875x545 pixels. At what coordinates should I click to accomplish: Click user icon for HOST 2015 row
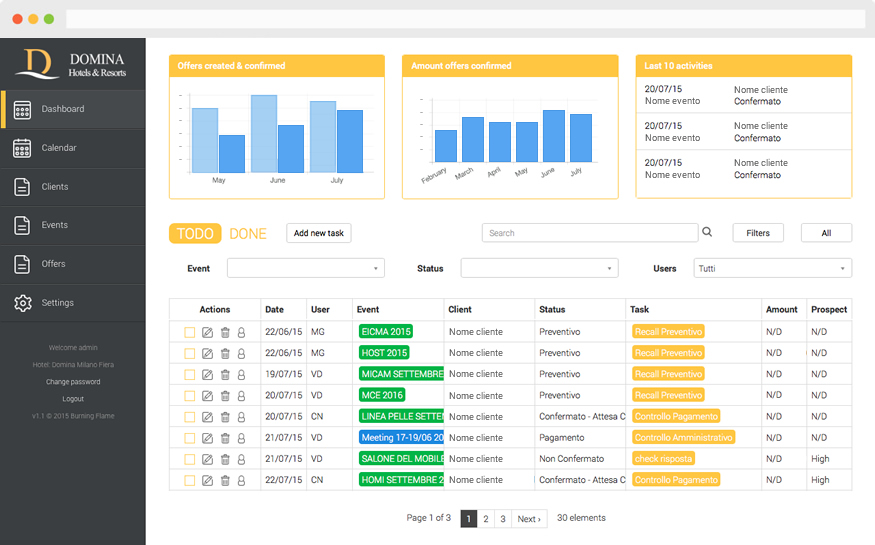coord(241,354)
